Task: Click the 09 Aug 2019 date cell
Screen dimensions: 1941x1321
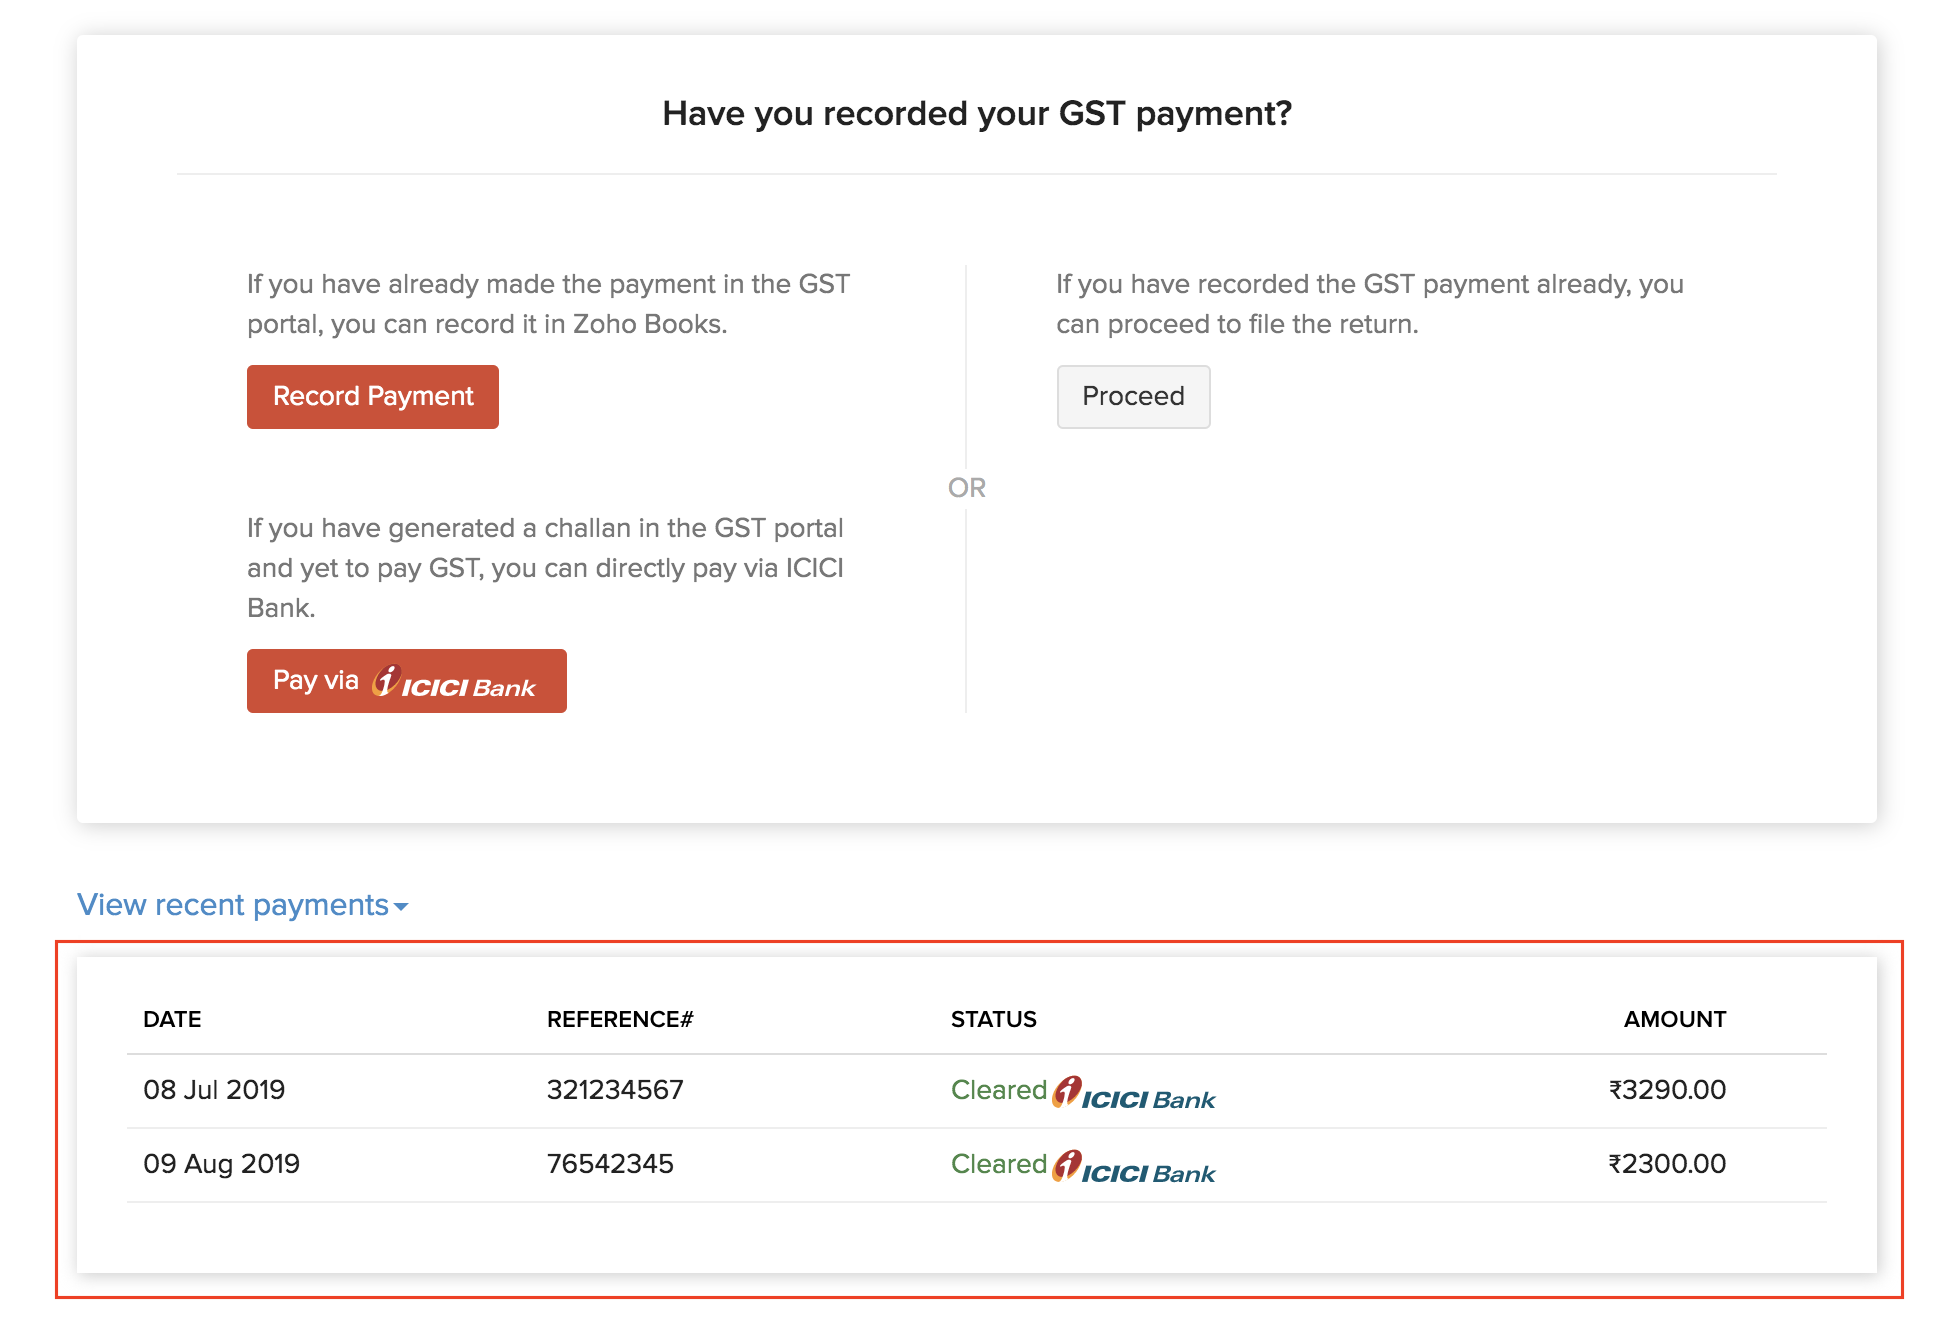Action: [x=221, y=1164]
